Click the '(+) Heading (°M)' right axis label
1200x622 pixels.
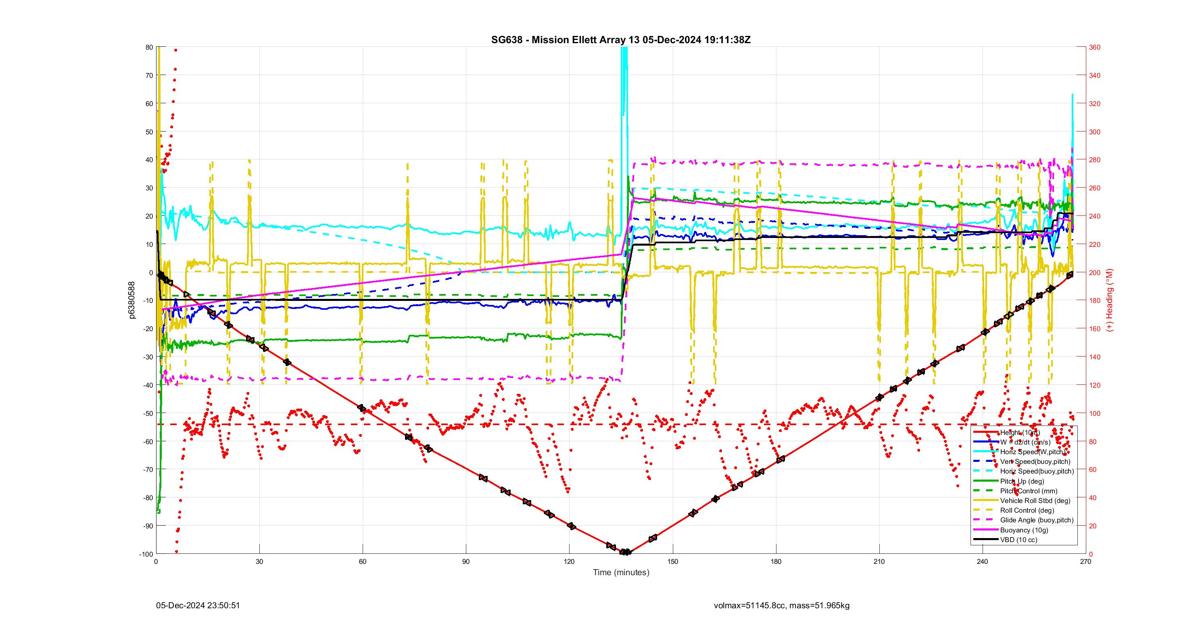1108,300
